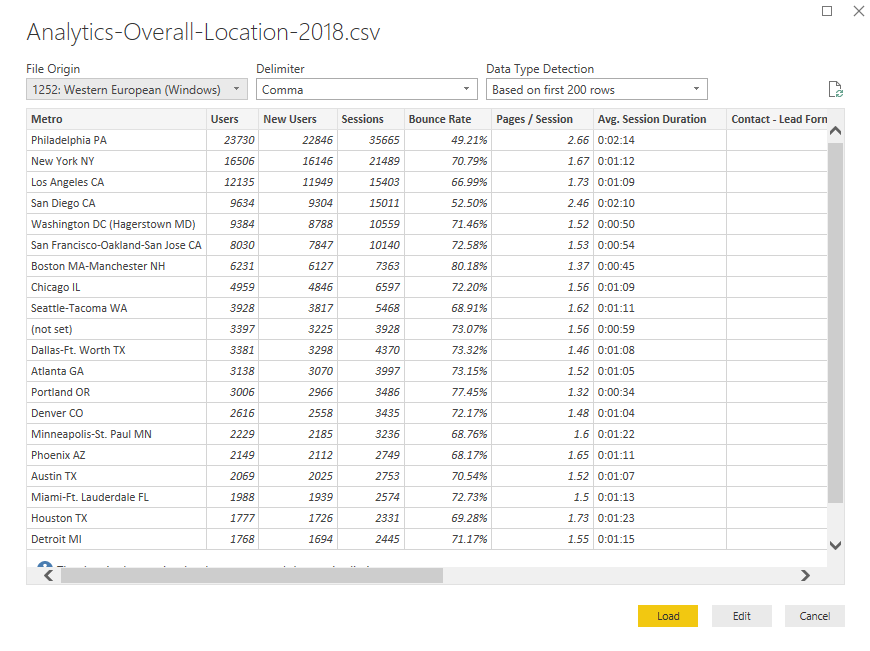Click the horizontal scroll left arrow

[47, 575]
